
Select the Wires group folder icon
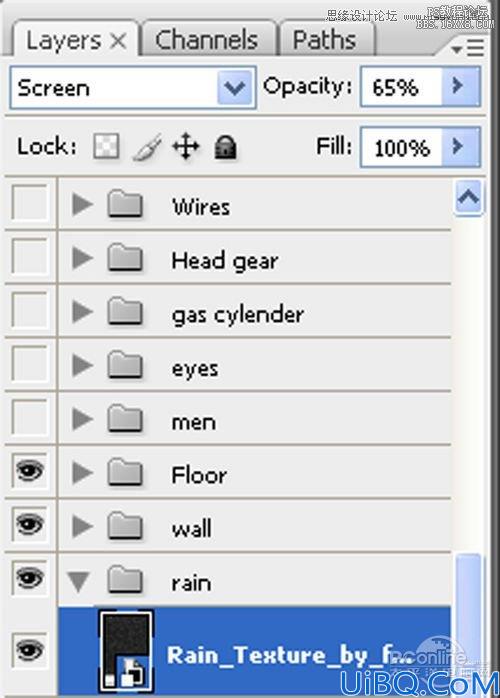[125, 204]
